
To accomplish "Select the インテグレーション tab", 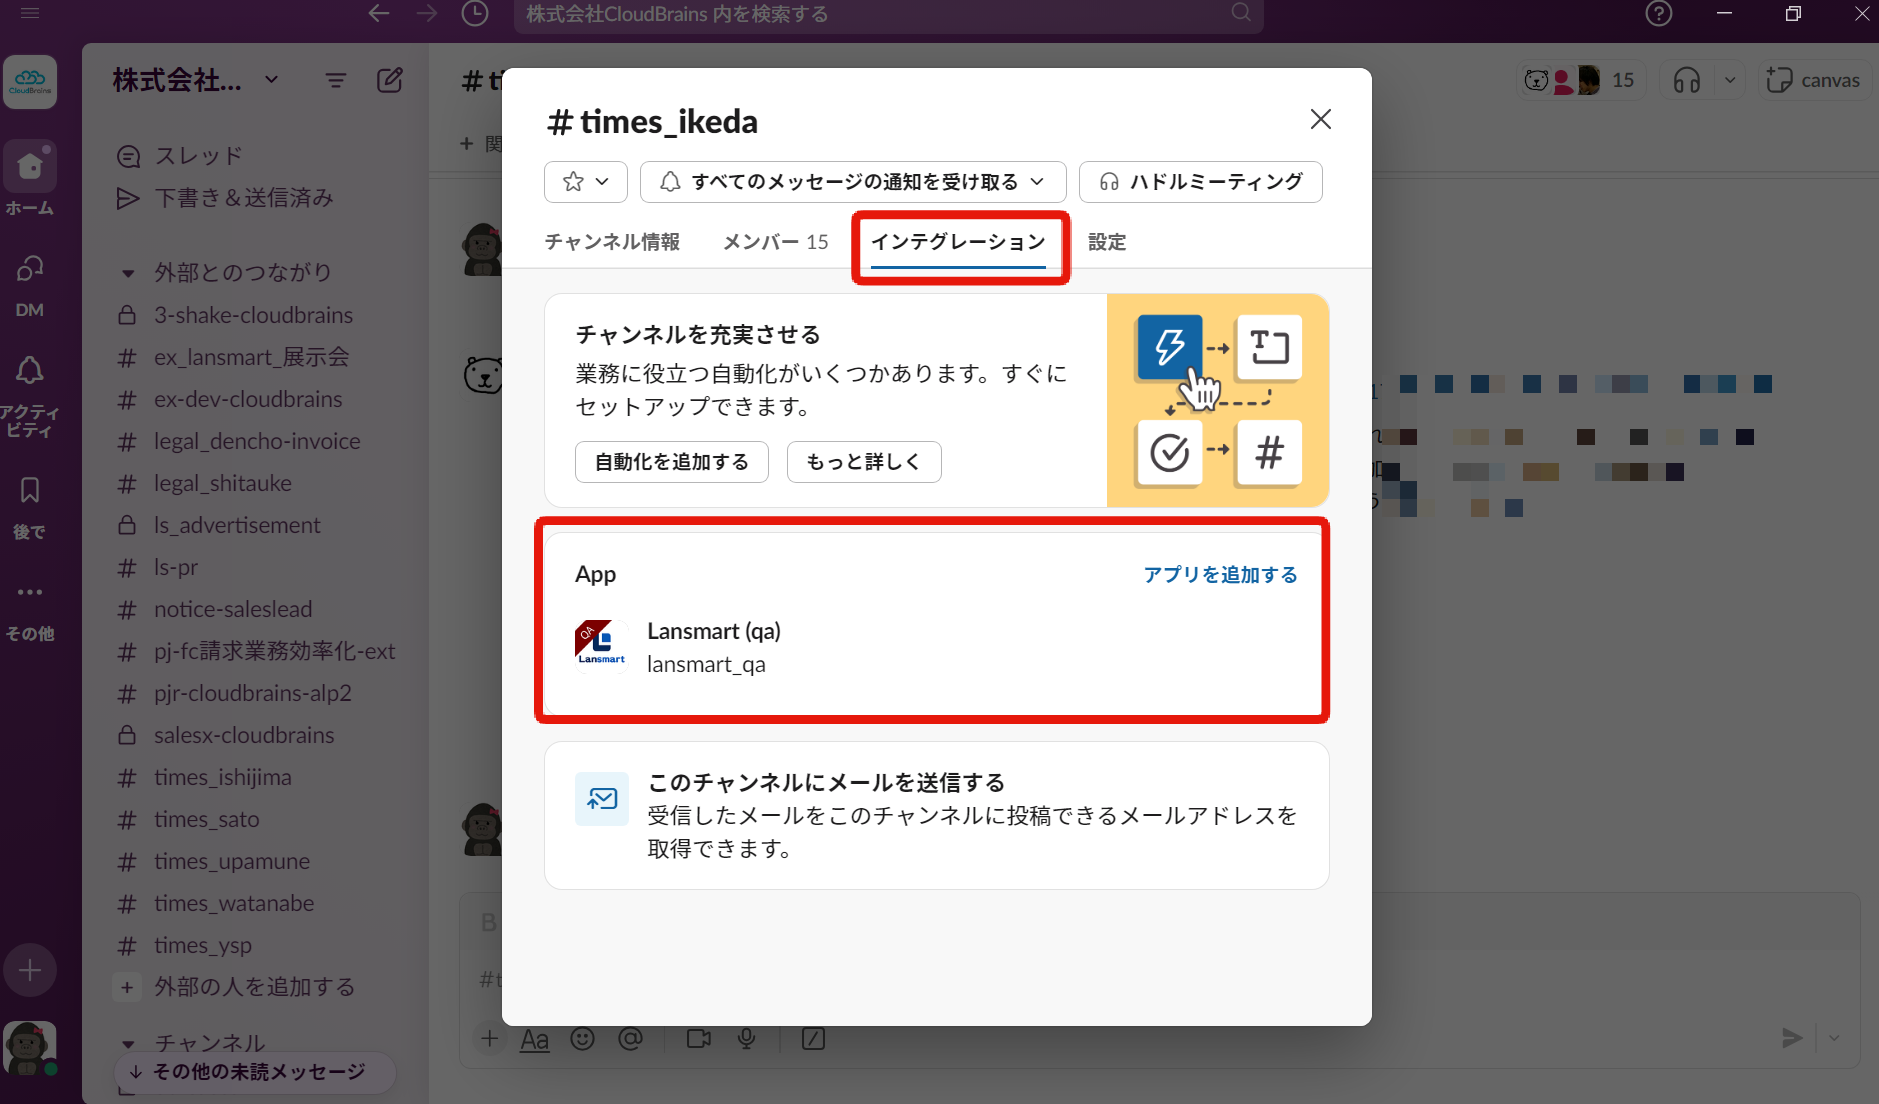I will click(x=958, y=242).
